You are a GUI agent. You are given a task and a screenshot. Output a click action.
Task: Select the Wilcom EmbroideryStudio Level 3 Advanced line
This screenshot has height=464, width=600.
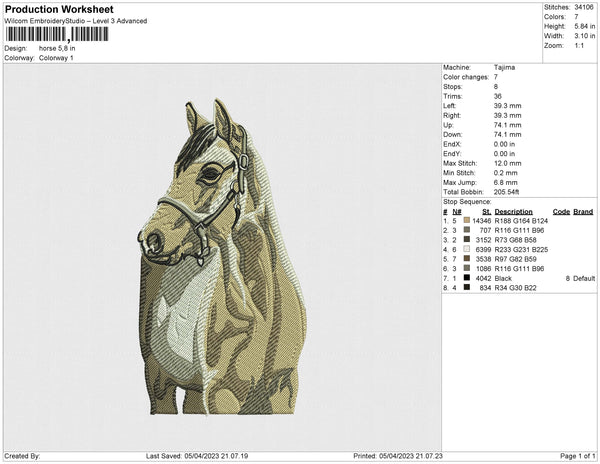[76, 21]
